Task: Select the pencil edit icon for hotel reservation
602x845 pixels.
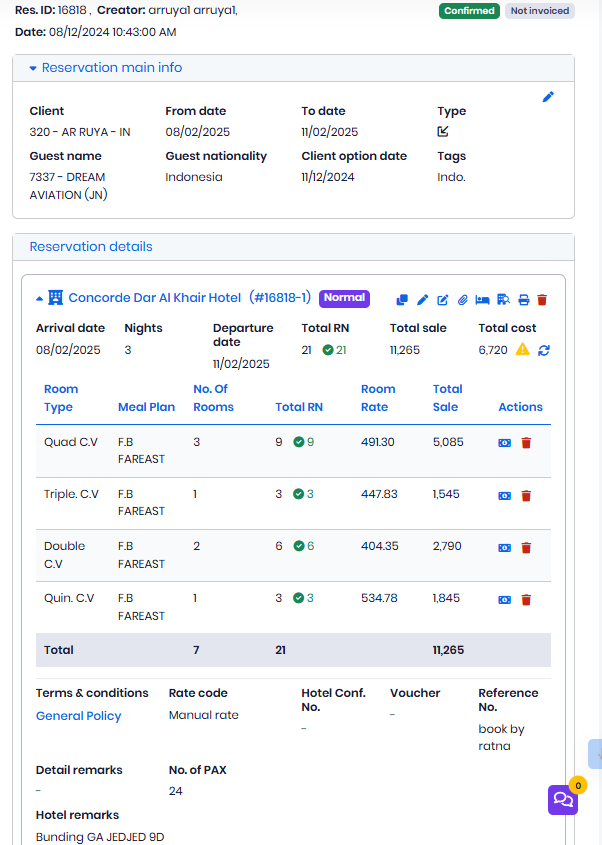Action: coord(422,299)
